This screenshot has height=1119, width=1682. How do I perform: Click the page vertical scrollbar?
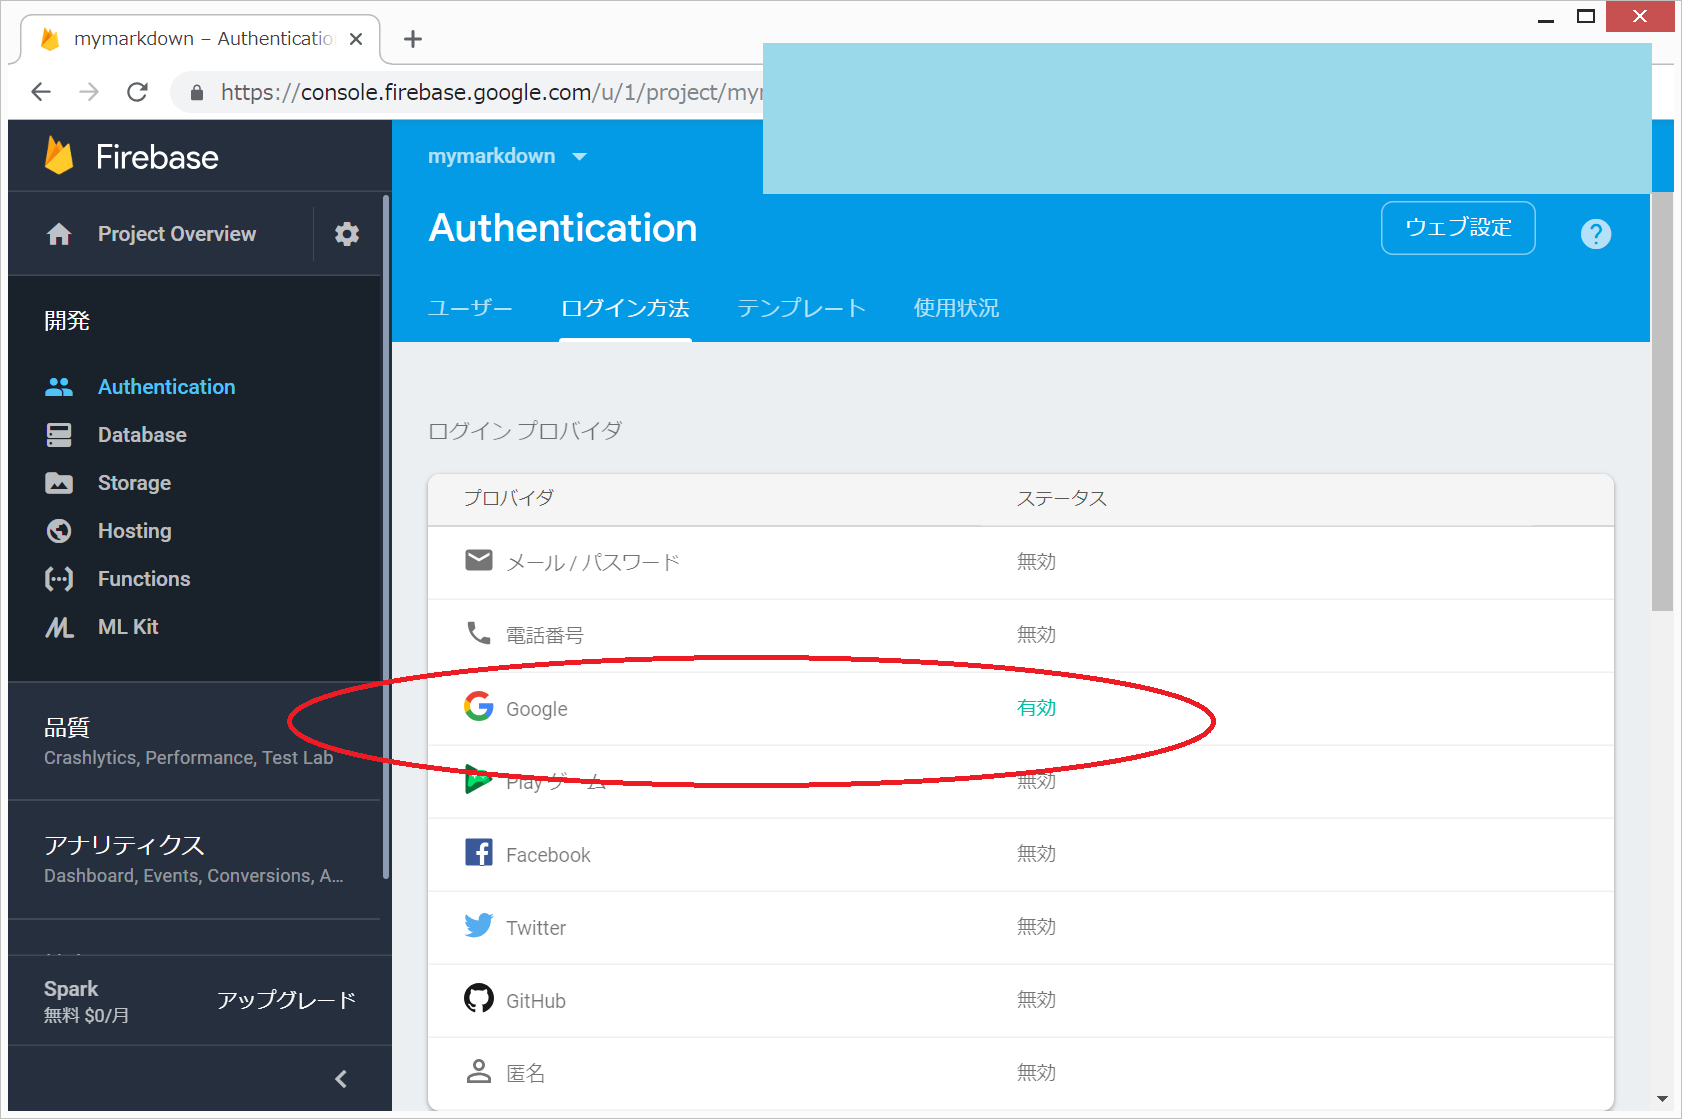[1662, 400]
